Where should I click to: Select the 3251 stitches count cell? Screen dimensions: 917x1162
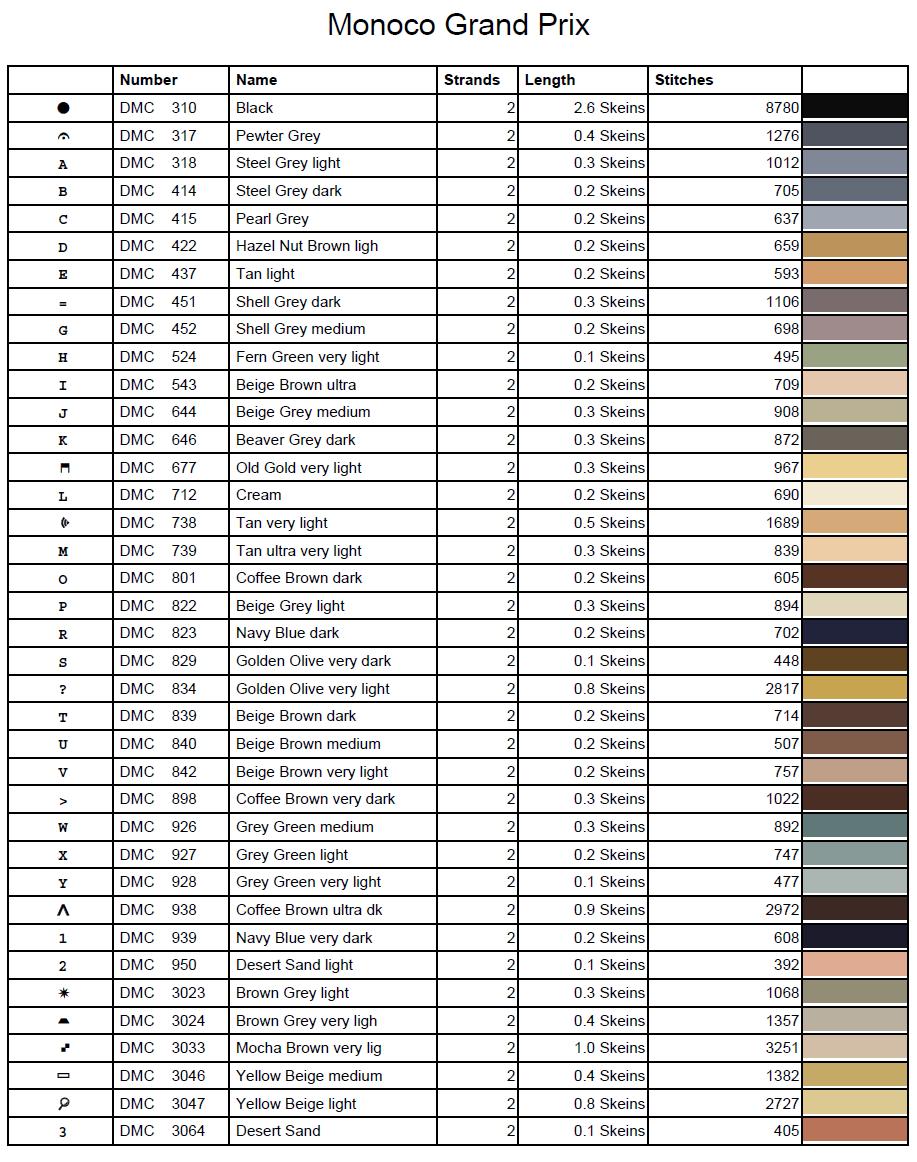click(x=781, y=1048)
